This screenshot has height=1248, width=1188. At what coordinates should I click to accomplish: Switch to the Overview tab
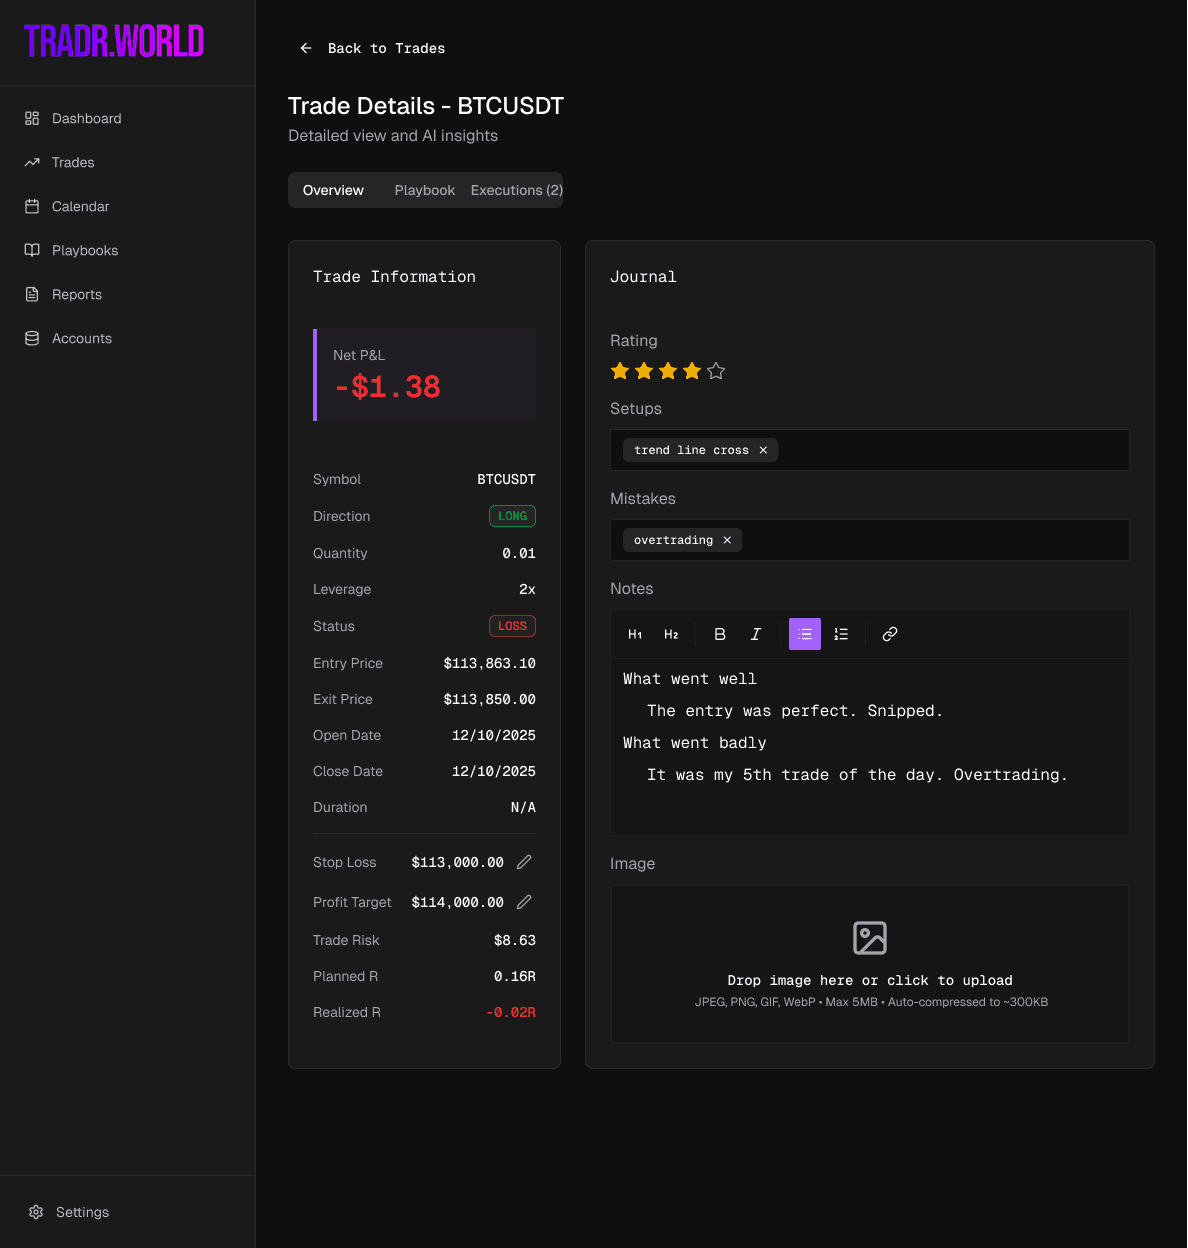coord(334,190)
